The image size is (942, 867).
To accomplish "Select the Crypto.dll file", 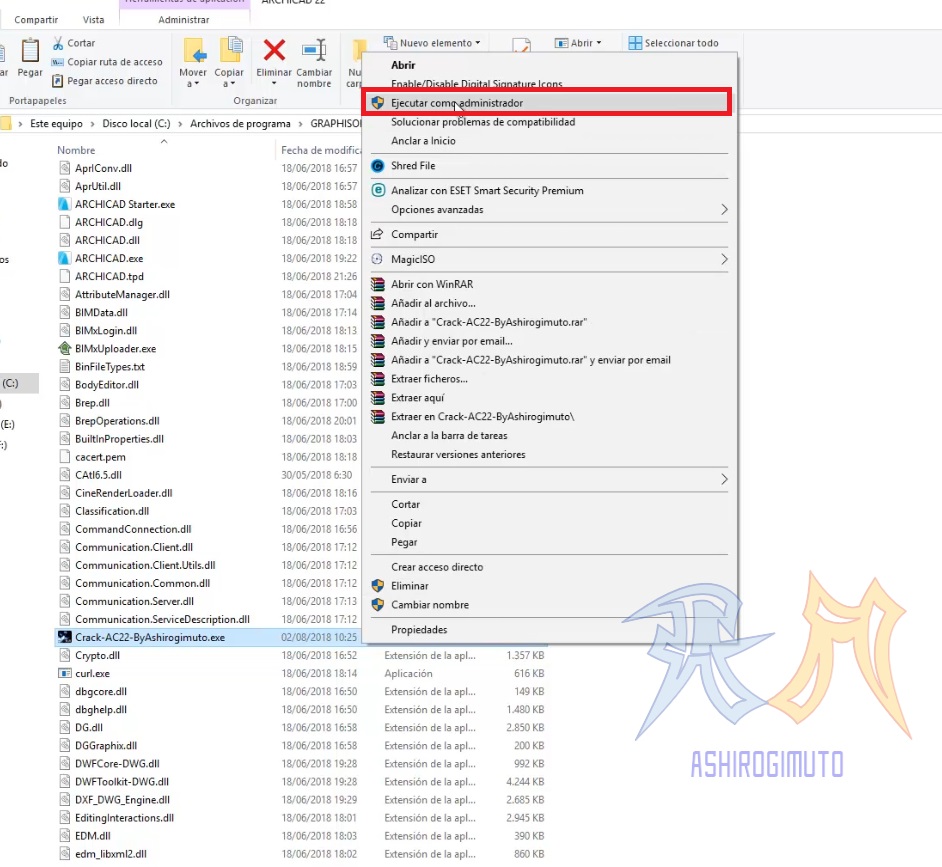I will (97, 656).
